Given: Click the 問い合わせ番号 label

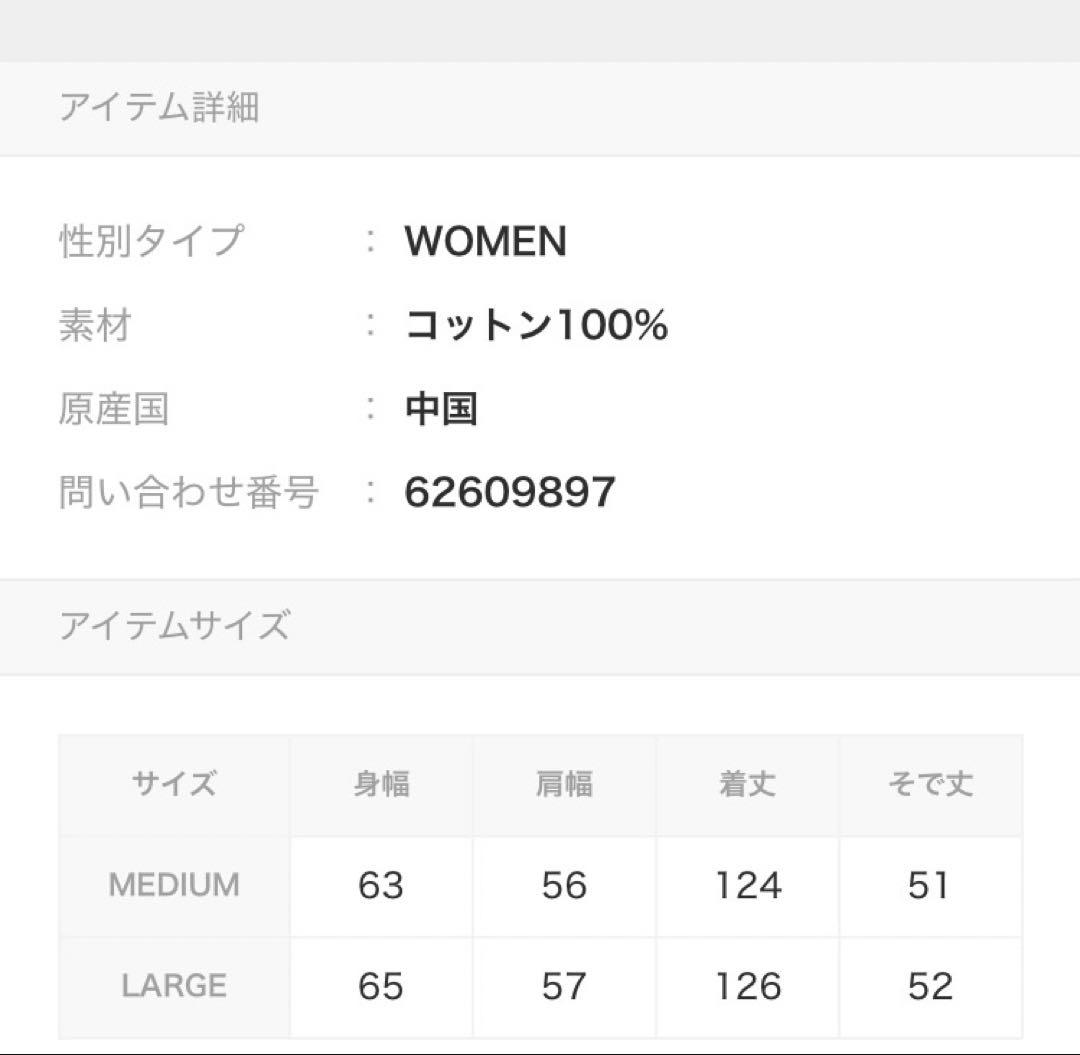Looking at the screenshot, I should [189, 492].
